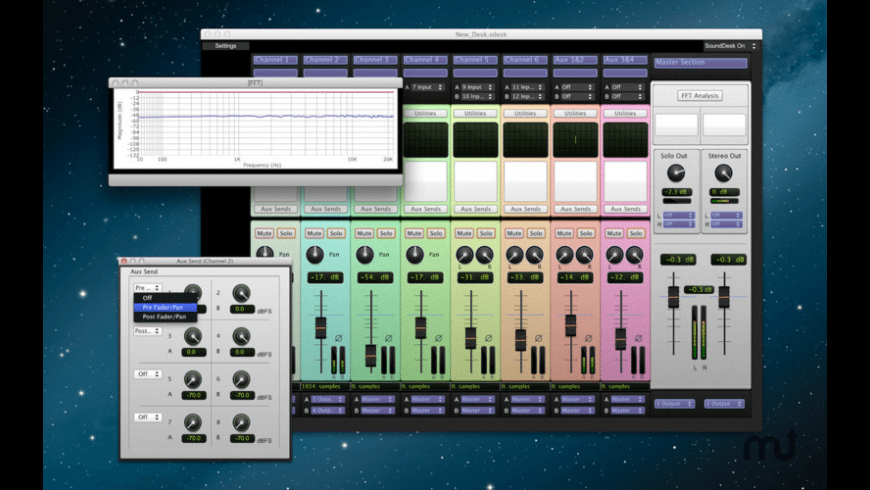Choose the Off option in the aux send menu

pos(148,297)
